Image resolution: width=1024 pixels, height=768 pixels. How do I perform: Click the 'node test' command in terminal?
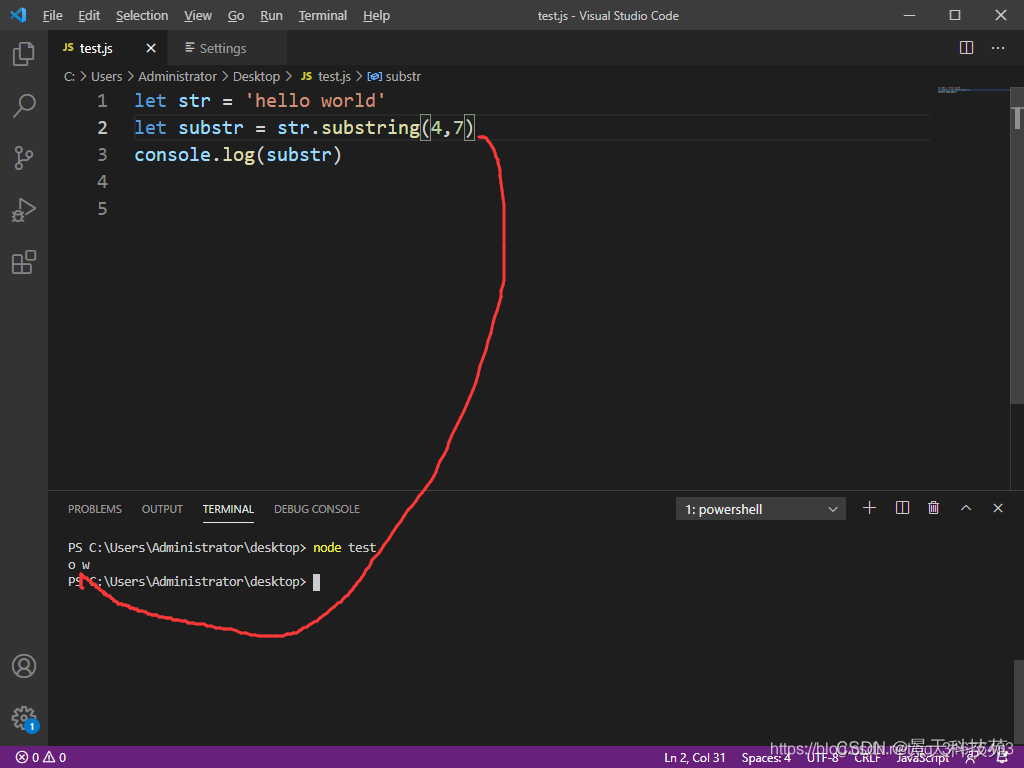point(345,547)
